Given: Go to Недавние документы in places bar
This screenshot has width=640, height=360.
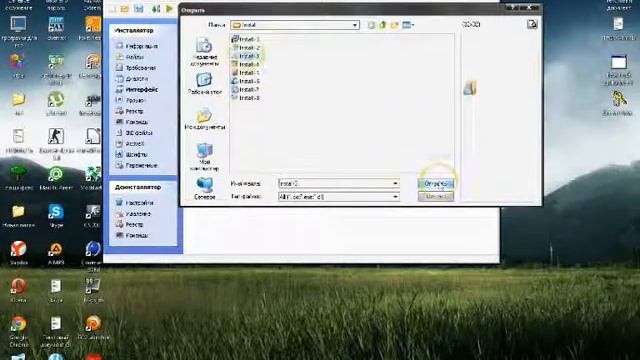Looking at the screenshot, I should point(204,51).
